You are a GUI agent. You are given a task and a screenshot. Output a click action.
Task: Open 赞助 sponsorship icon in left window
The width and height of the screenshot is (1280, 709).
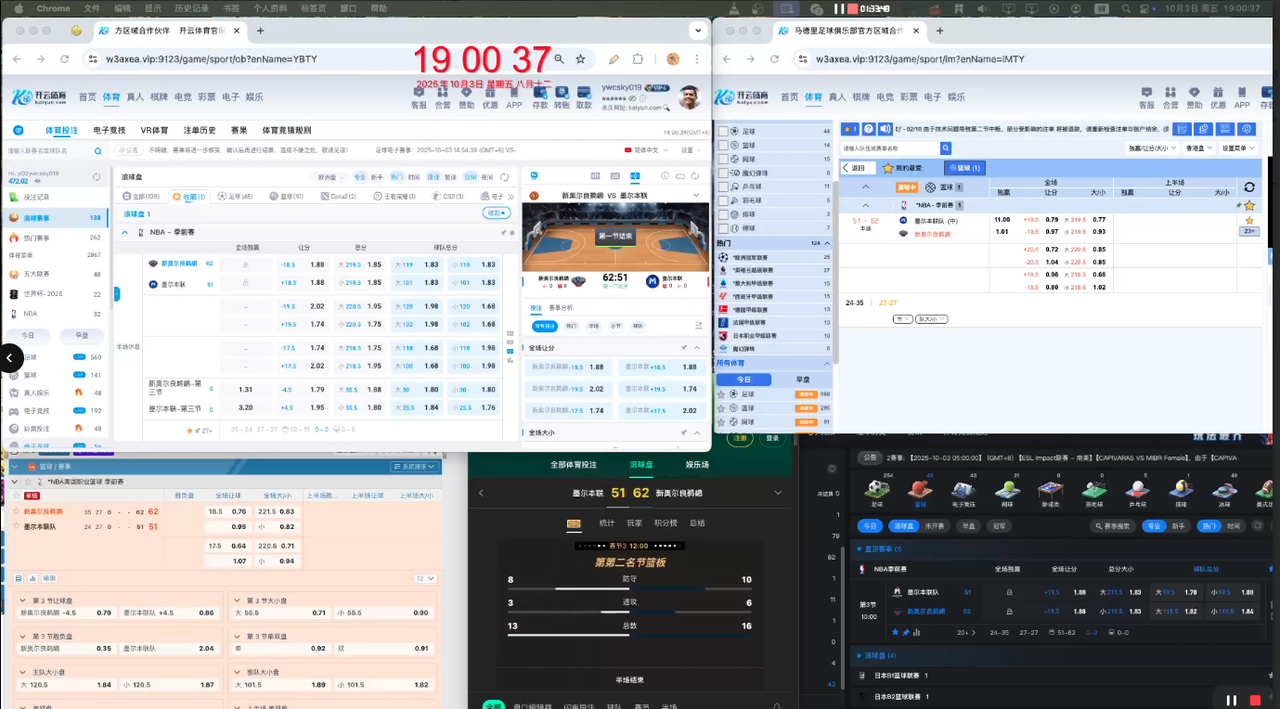[x=467, y=96]
